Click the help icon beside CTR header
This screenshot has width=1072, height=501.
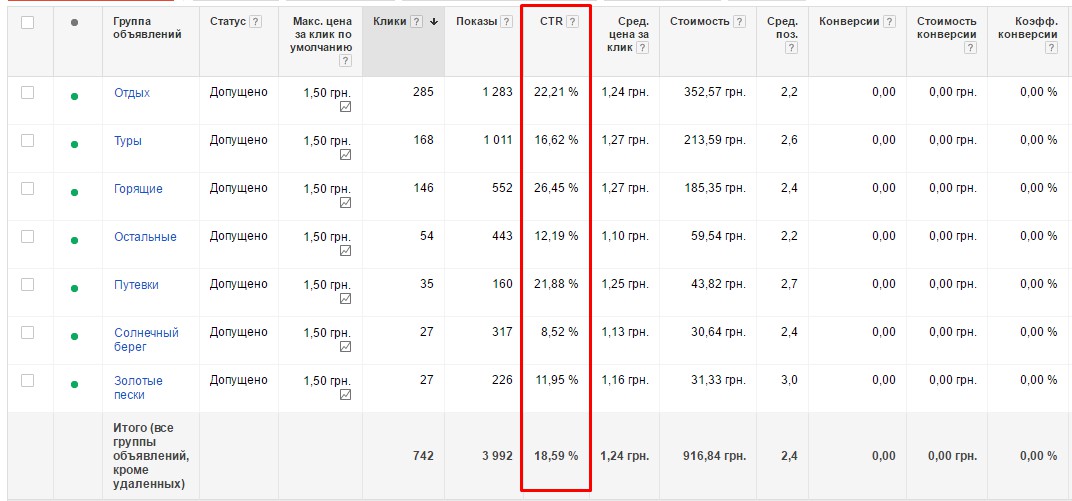click(x=573, y=22)
